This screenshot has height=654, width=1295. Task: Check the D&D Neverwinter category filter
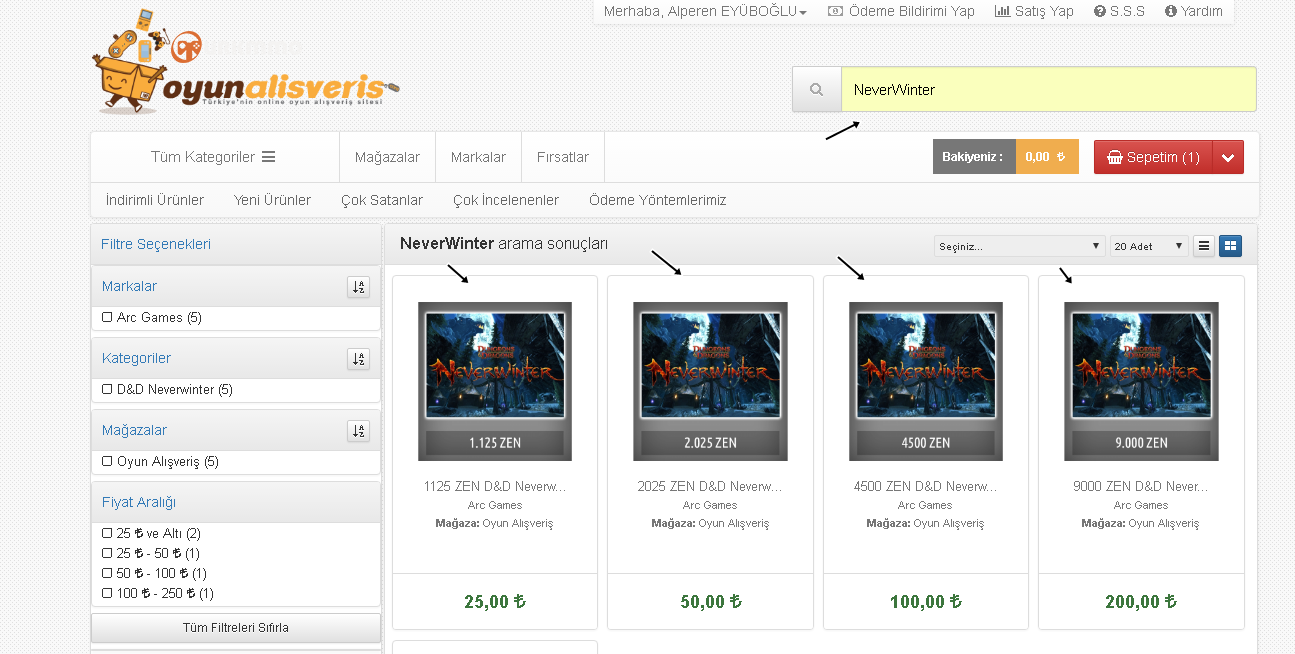107,389
